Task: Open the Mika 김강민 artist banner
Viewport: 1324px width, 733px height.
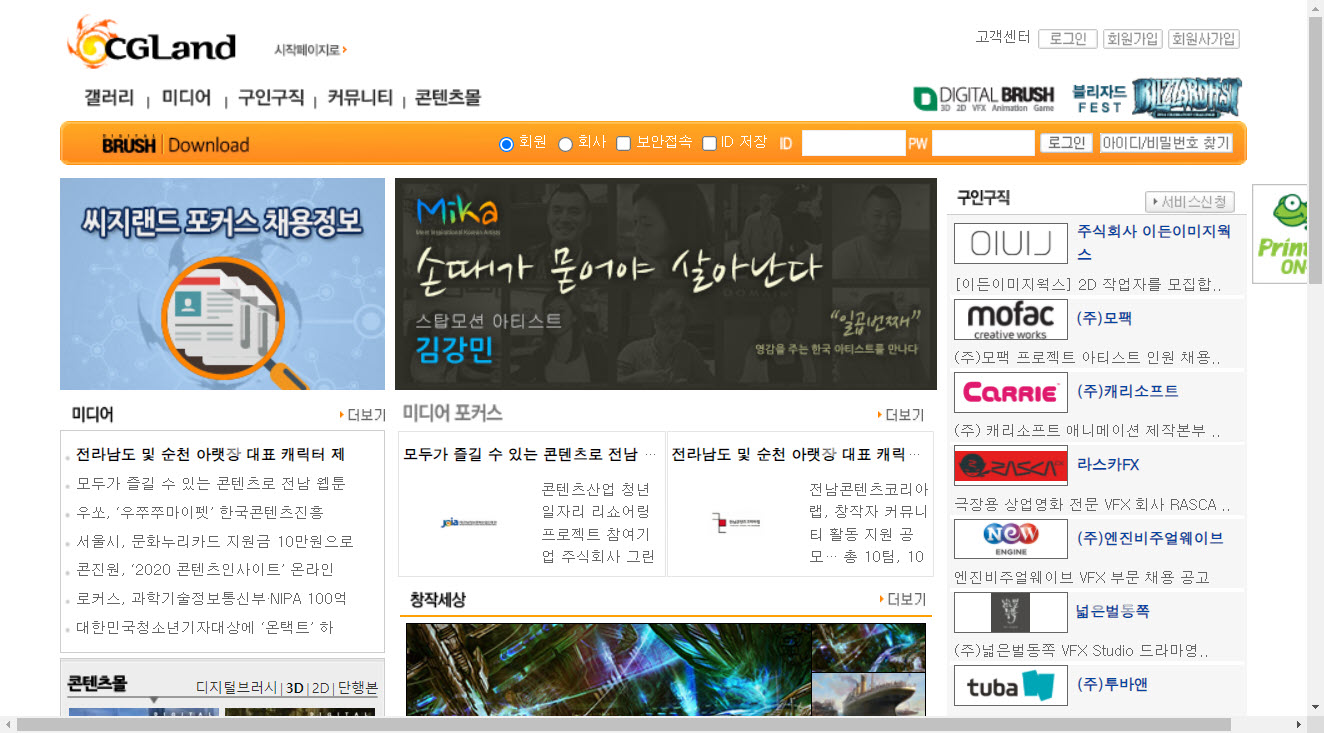Action: (x=666, y=284)
